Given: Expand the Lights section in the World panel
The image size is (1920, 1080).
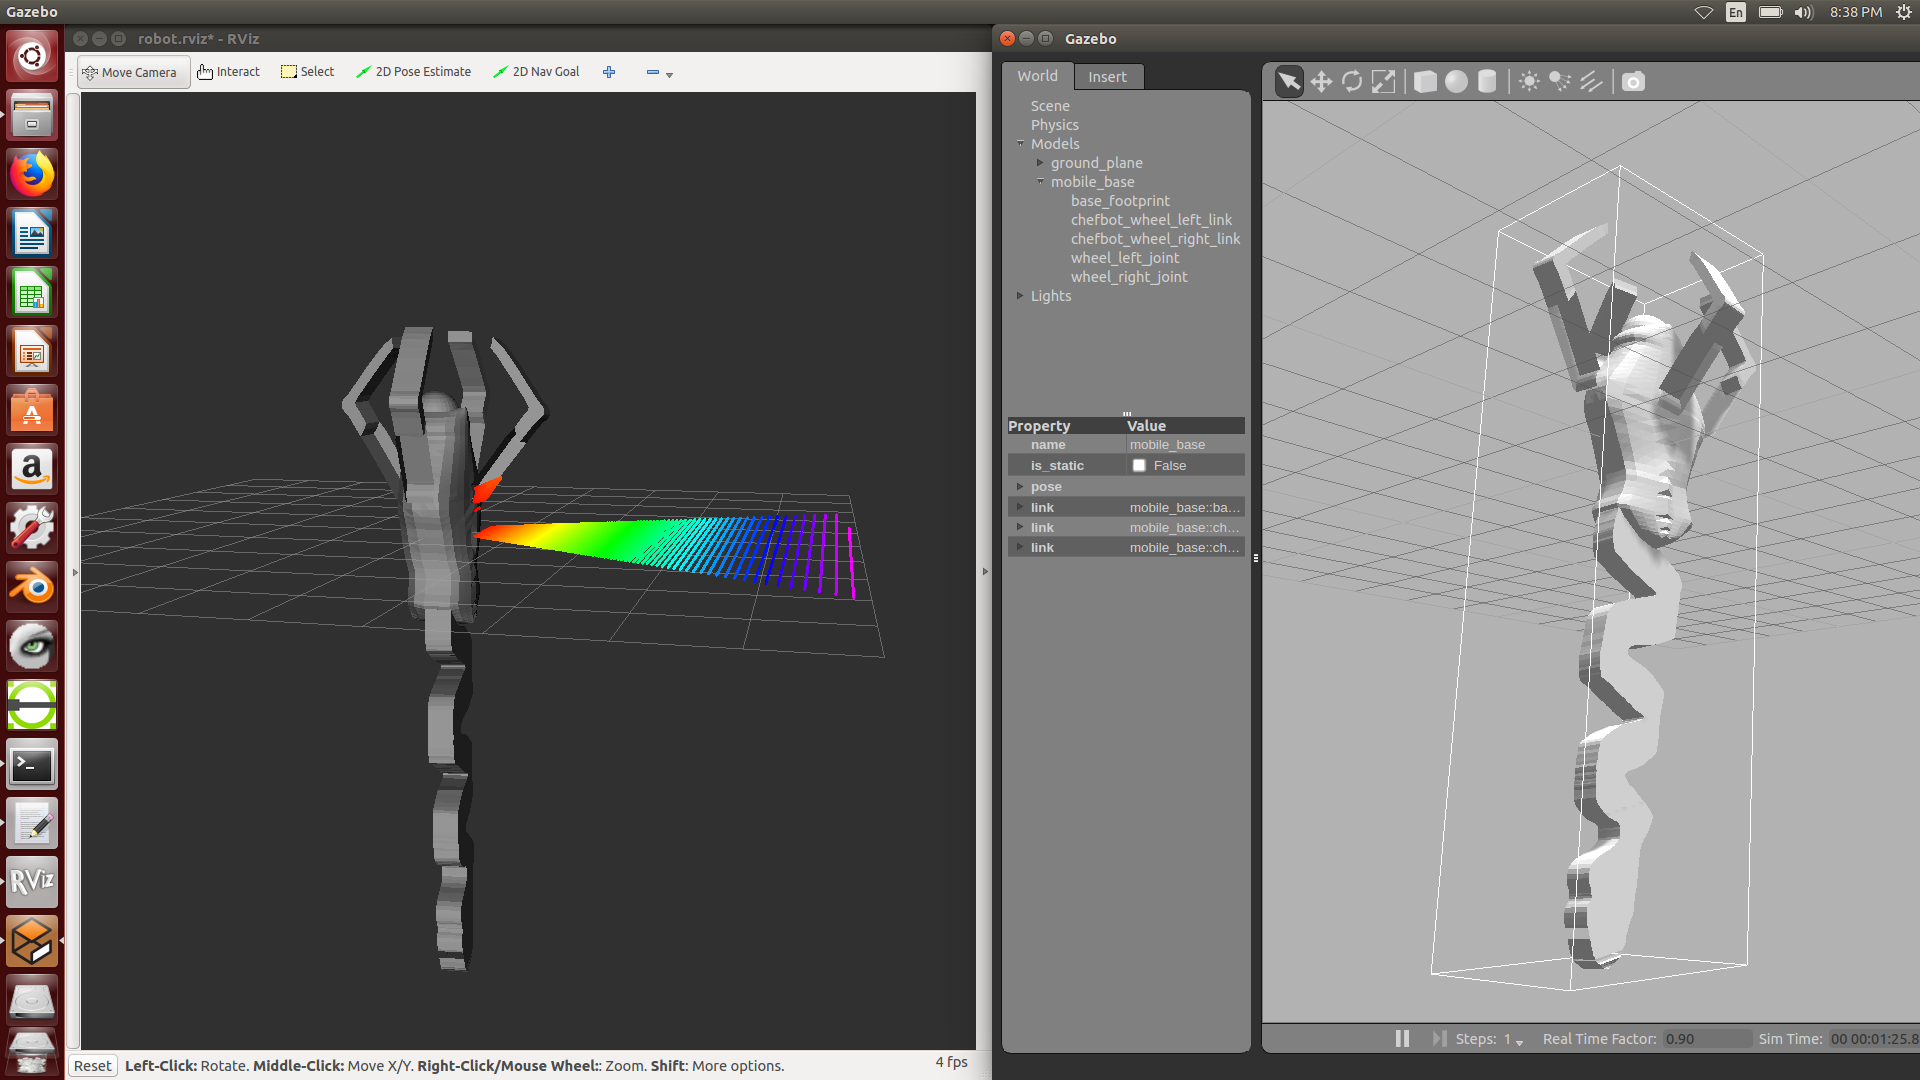Looking at the screenshot, I should [x=1021, y=295].
